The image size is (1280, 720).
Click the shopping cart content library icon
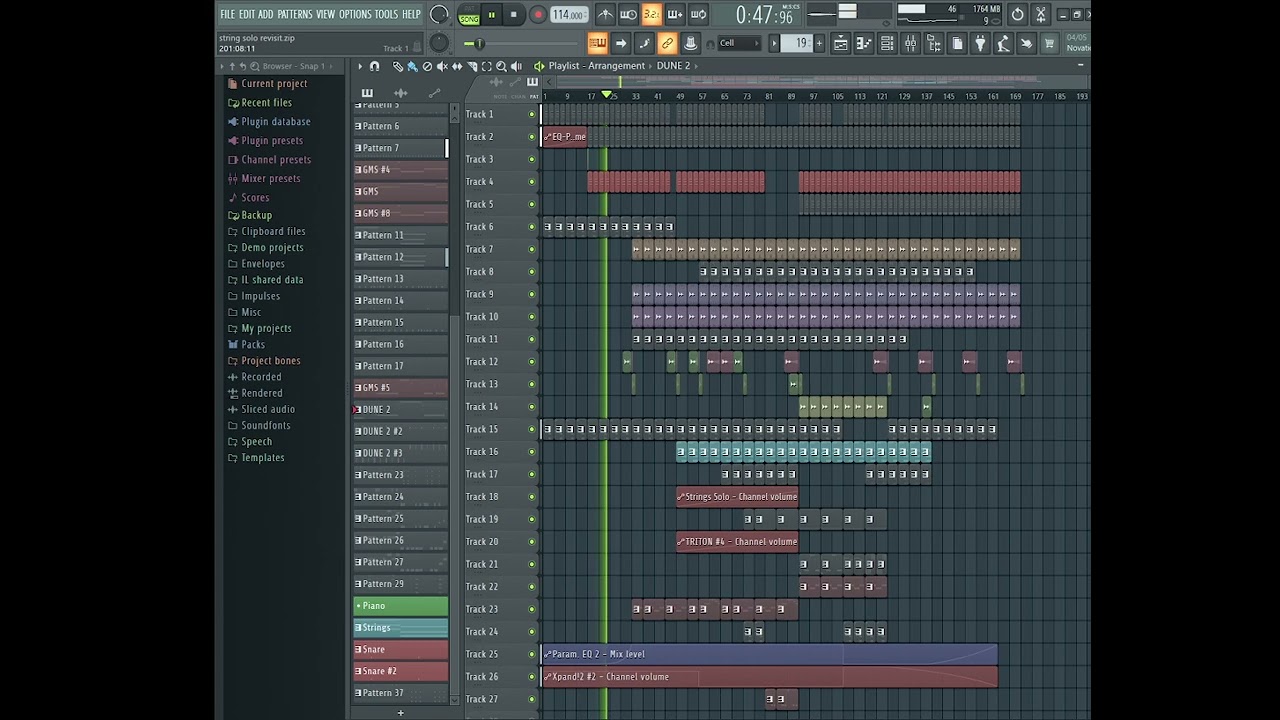[1049, 43]
